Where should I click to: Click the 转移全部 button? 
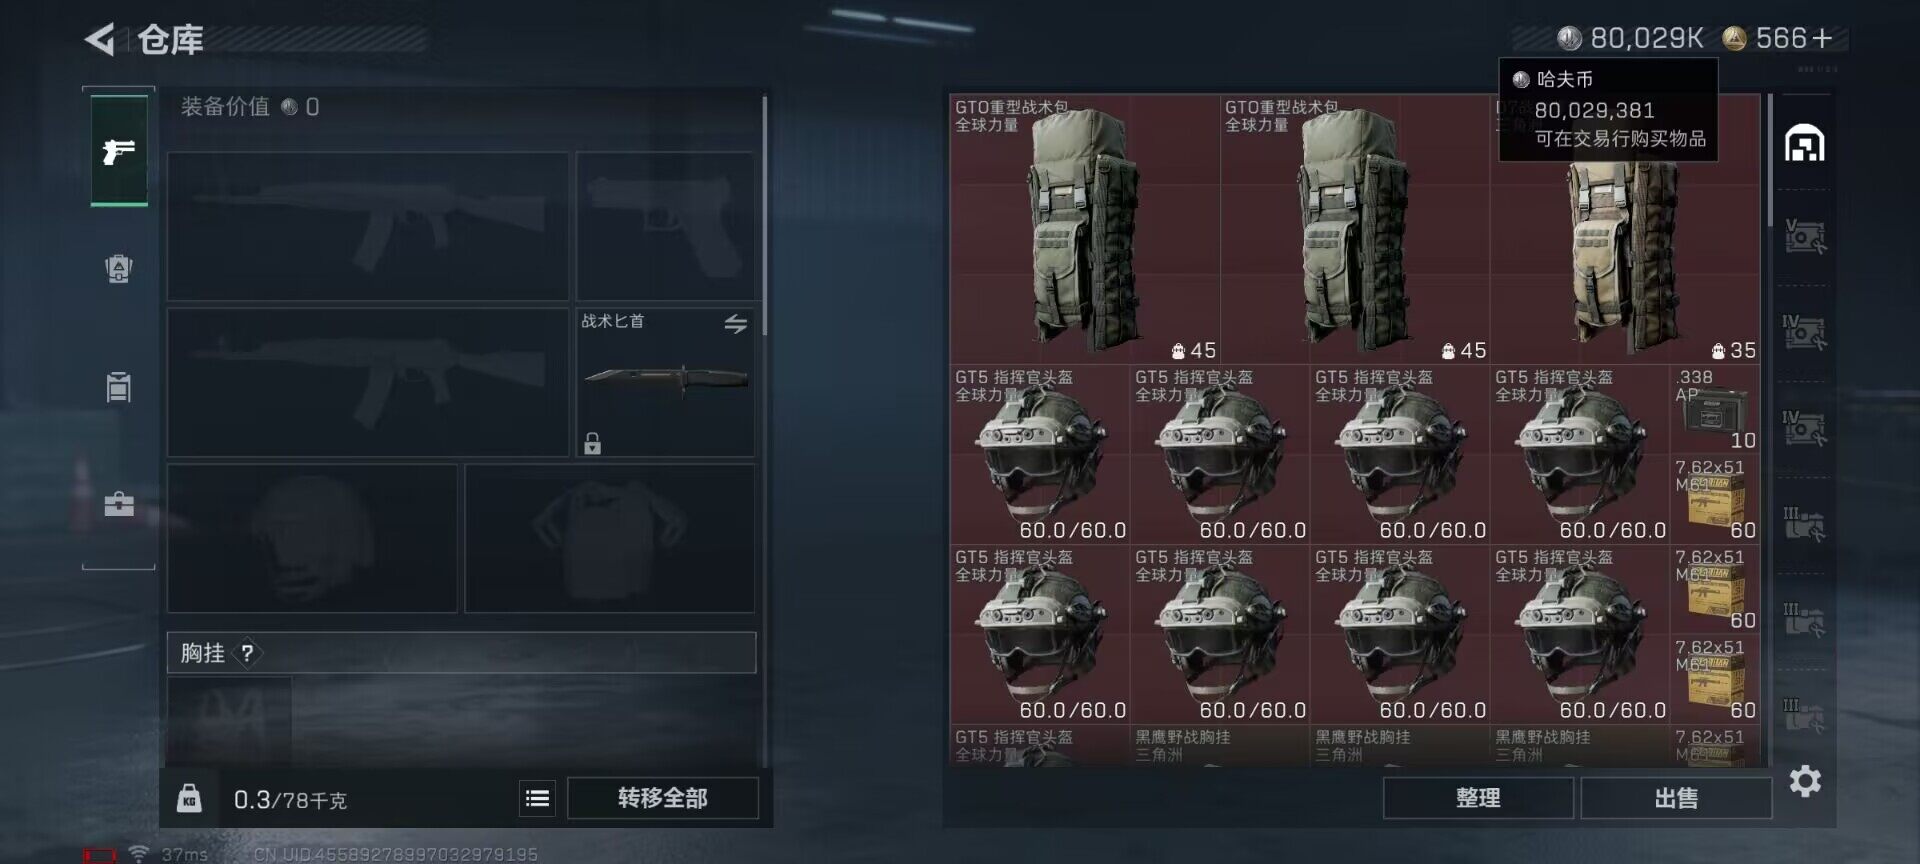[663, 798]
